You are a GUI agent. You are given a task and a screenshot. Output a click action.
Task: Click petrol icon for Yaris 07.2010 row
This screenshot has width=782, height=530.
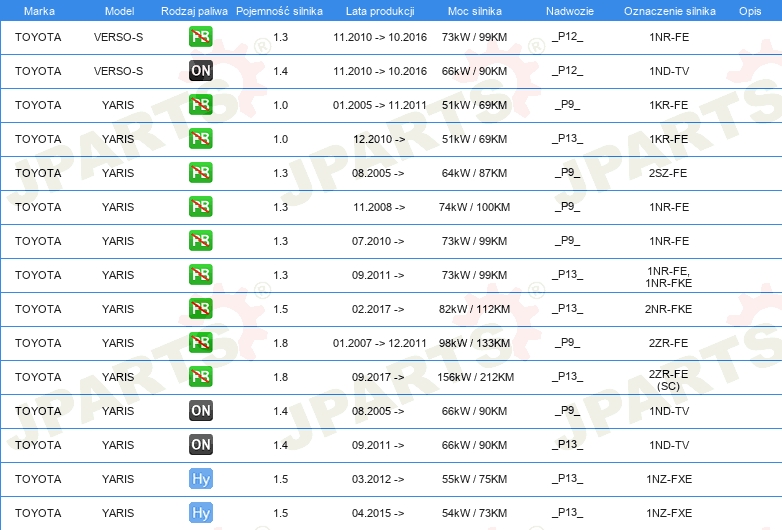point(200,240)
